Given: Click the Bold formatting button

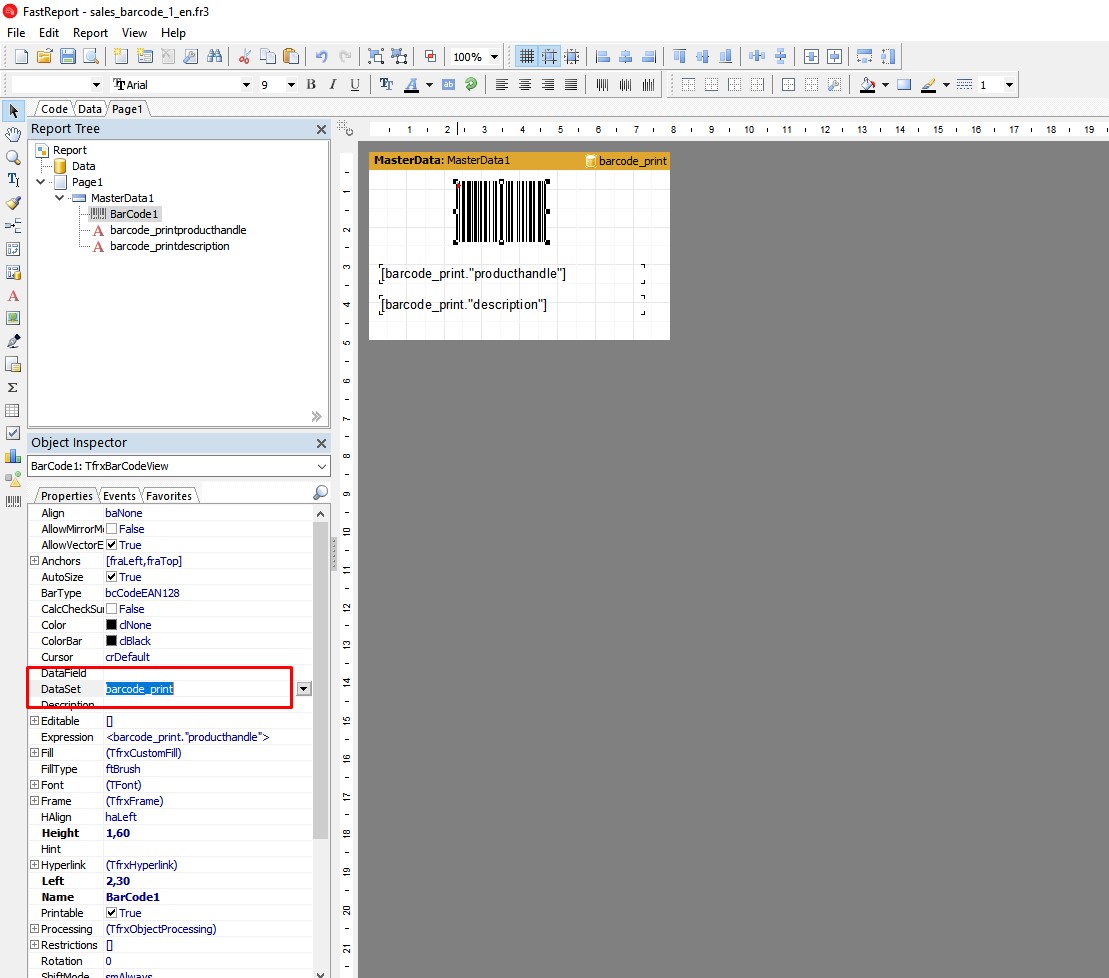Looking at the screenshot, I should pos(311,85).
